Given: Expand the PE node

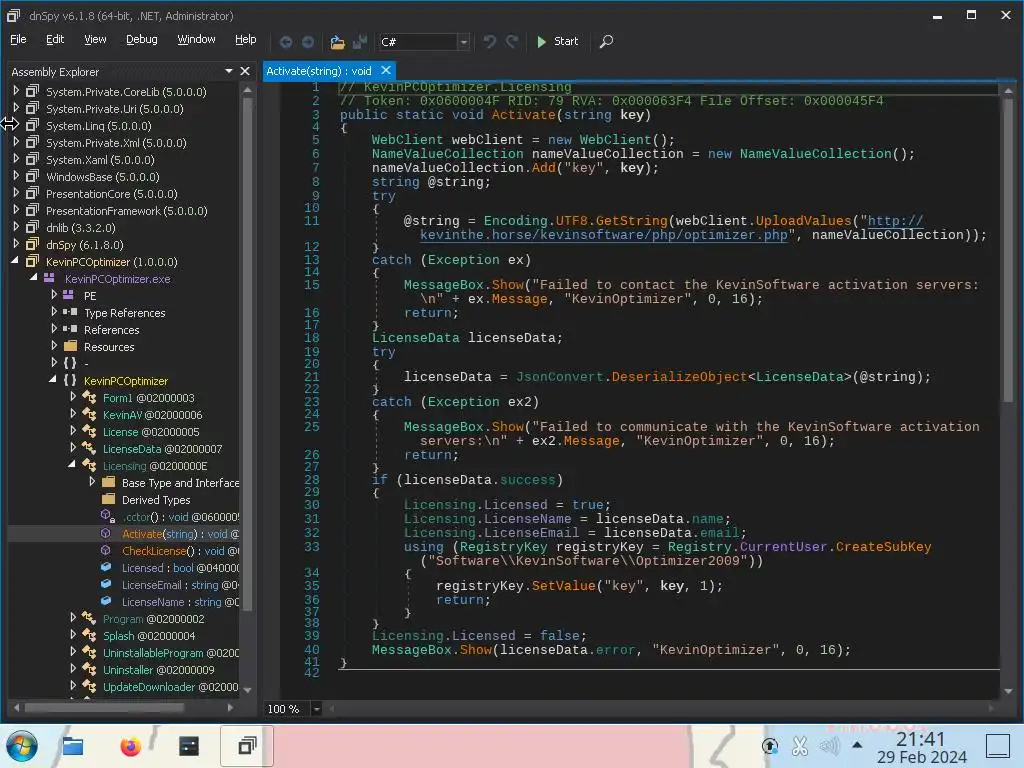Looking at the screenshot, I should 54,295.
